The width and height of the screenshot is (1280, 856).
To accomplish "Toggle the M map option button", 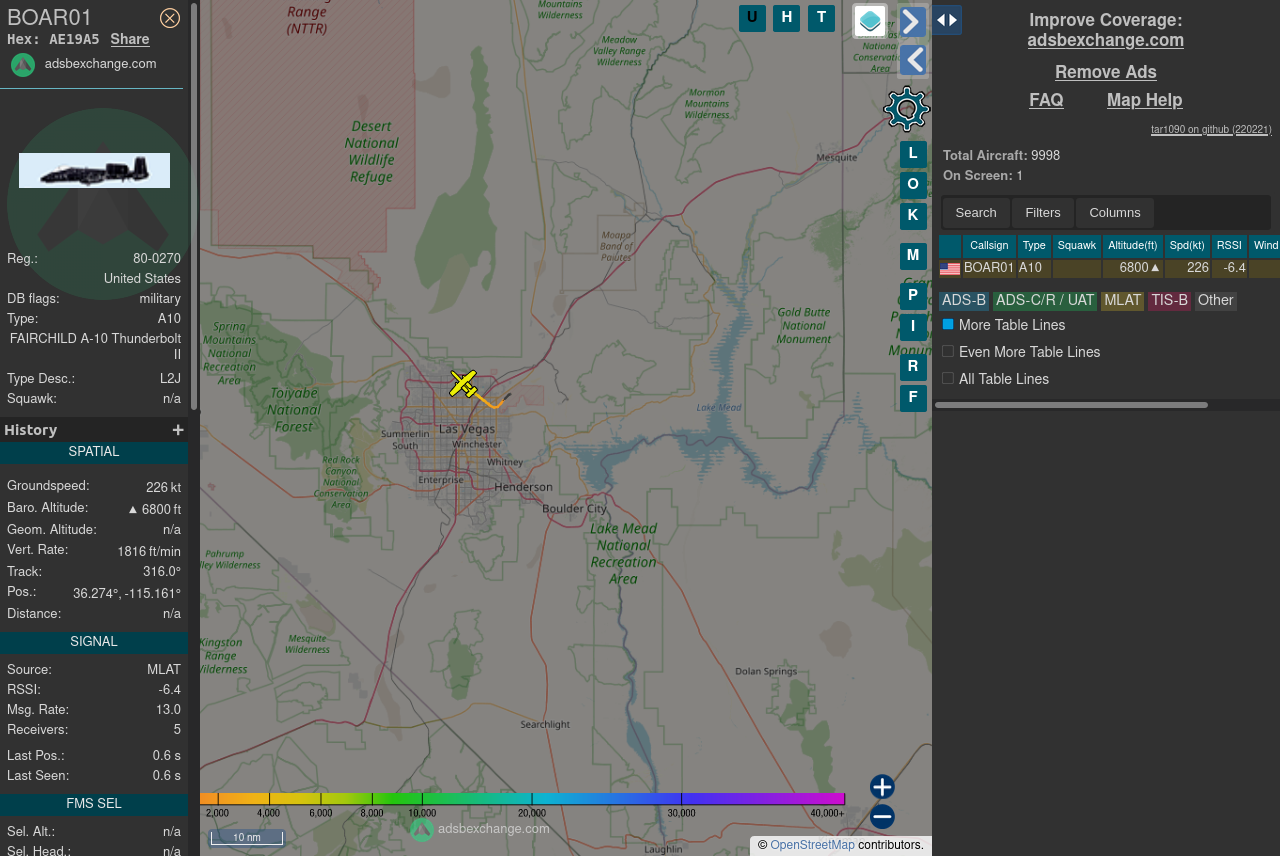I will pos(912,256).
